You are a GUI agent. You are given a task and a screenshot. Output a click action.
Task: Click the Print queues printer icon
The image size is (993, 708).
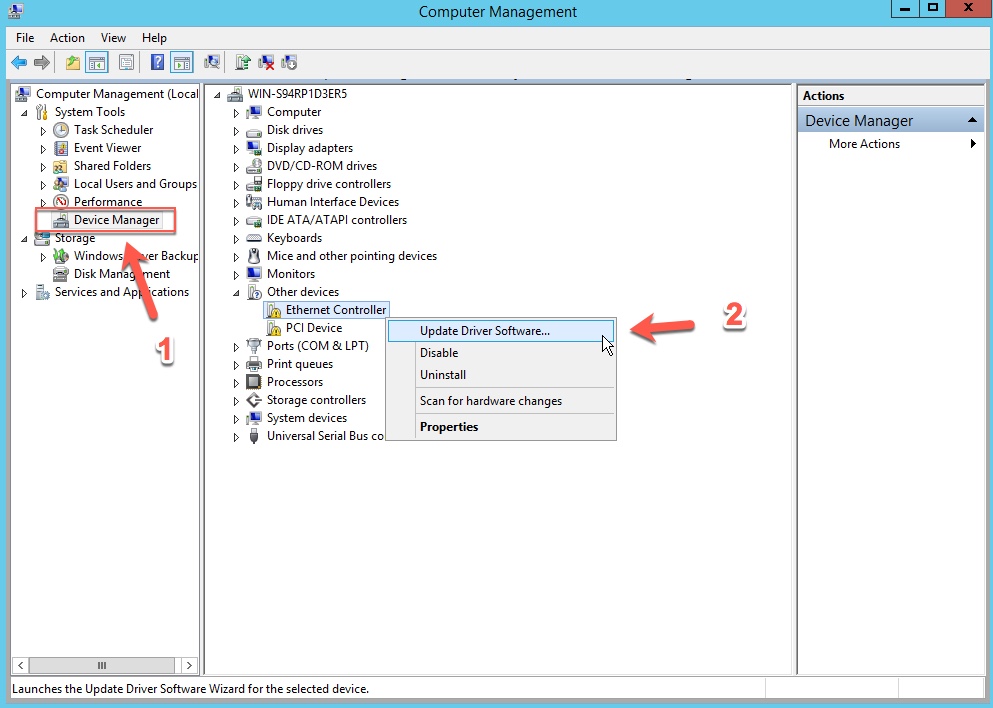click(x=254, y=364)
